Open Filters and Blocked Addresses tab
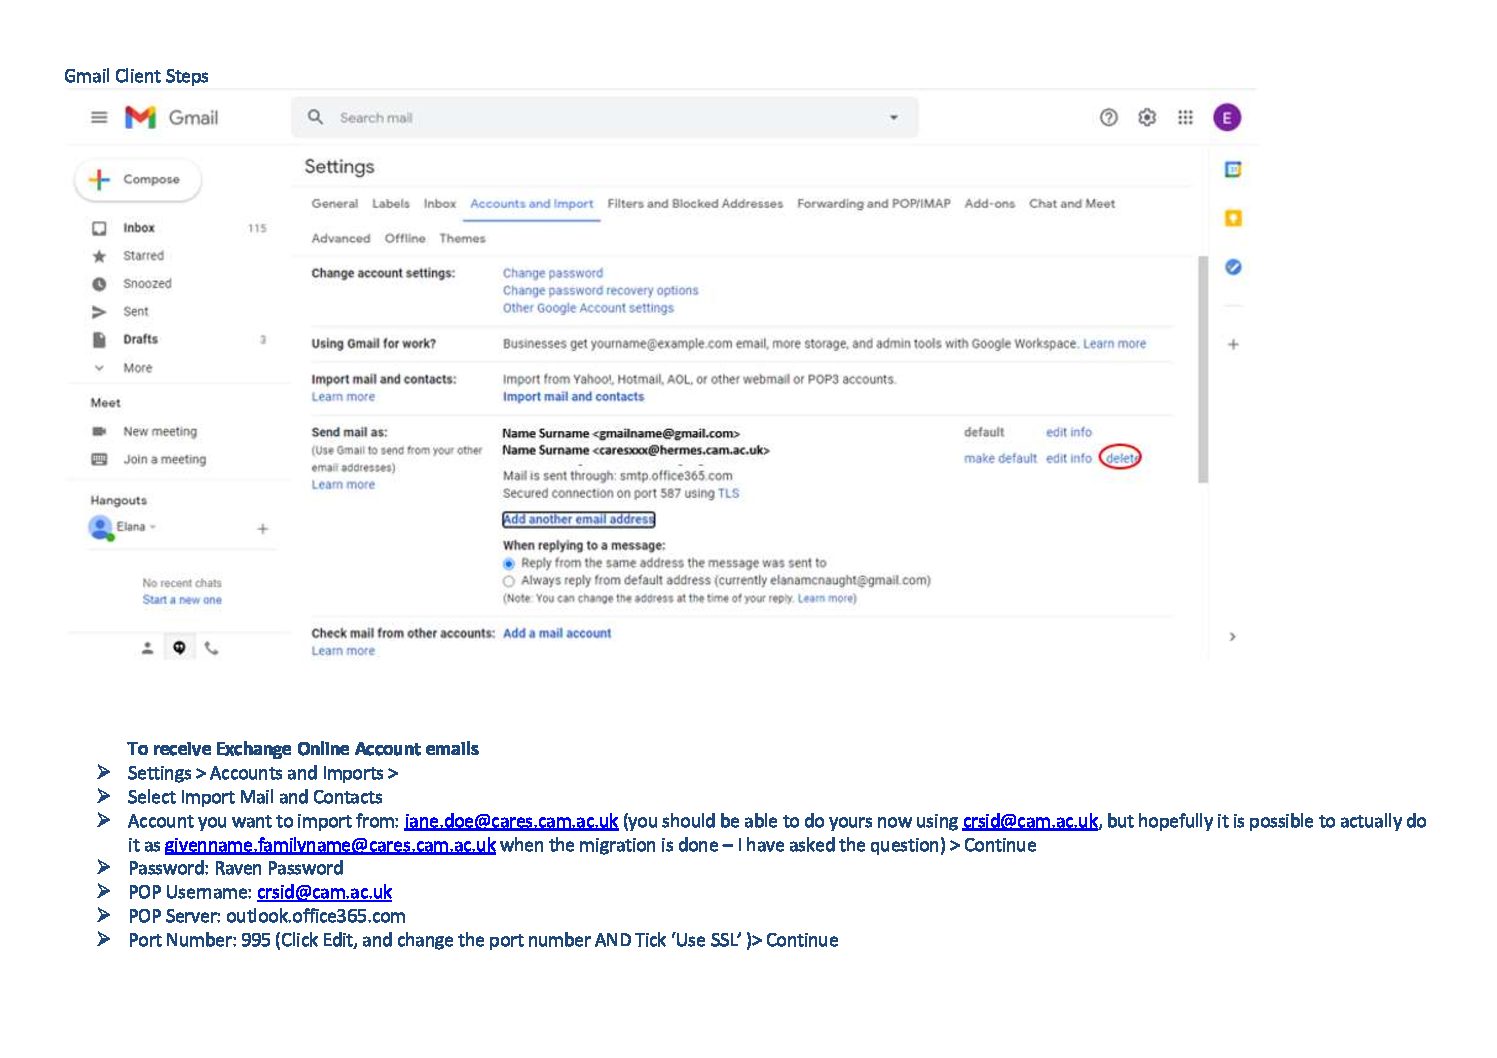This screenshot has width=1497, height=1058. (695, 203)
